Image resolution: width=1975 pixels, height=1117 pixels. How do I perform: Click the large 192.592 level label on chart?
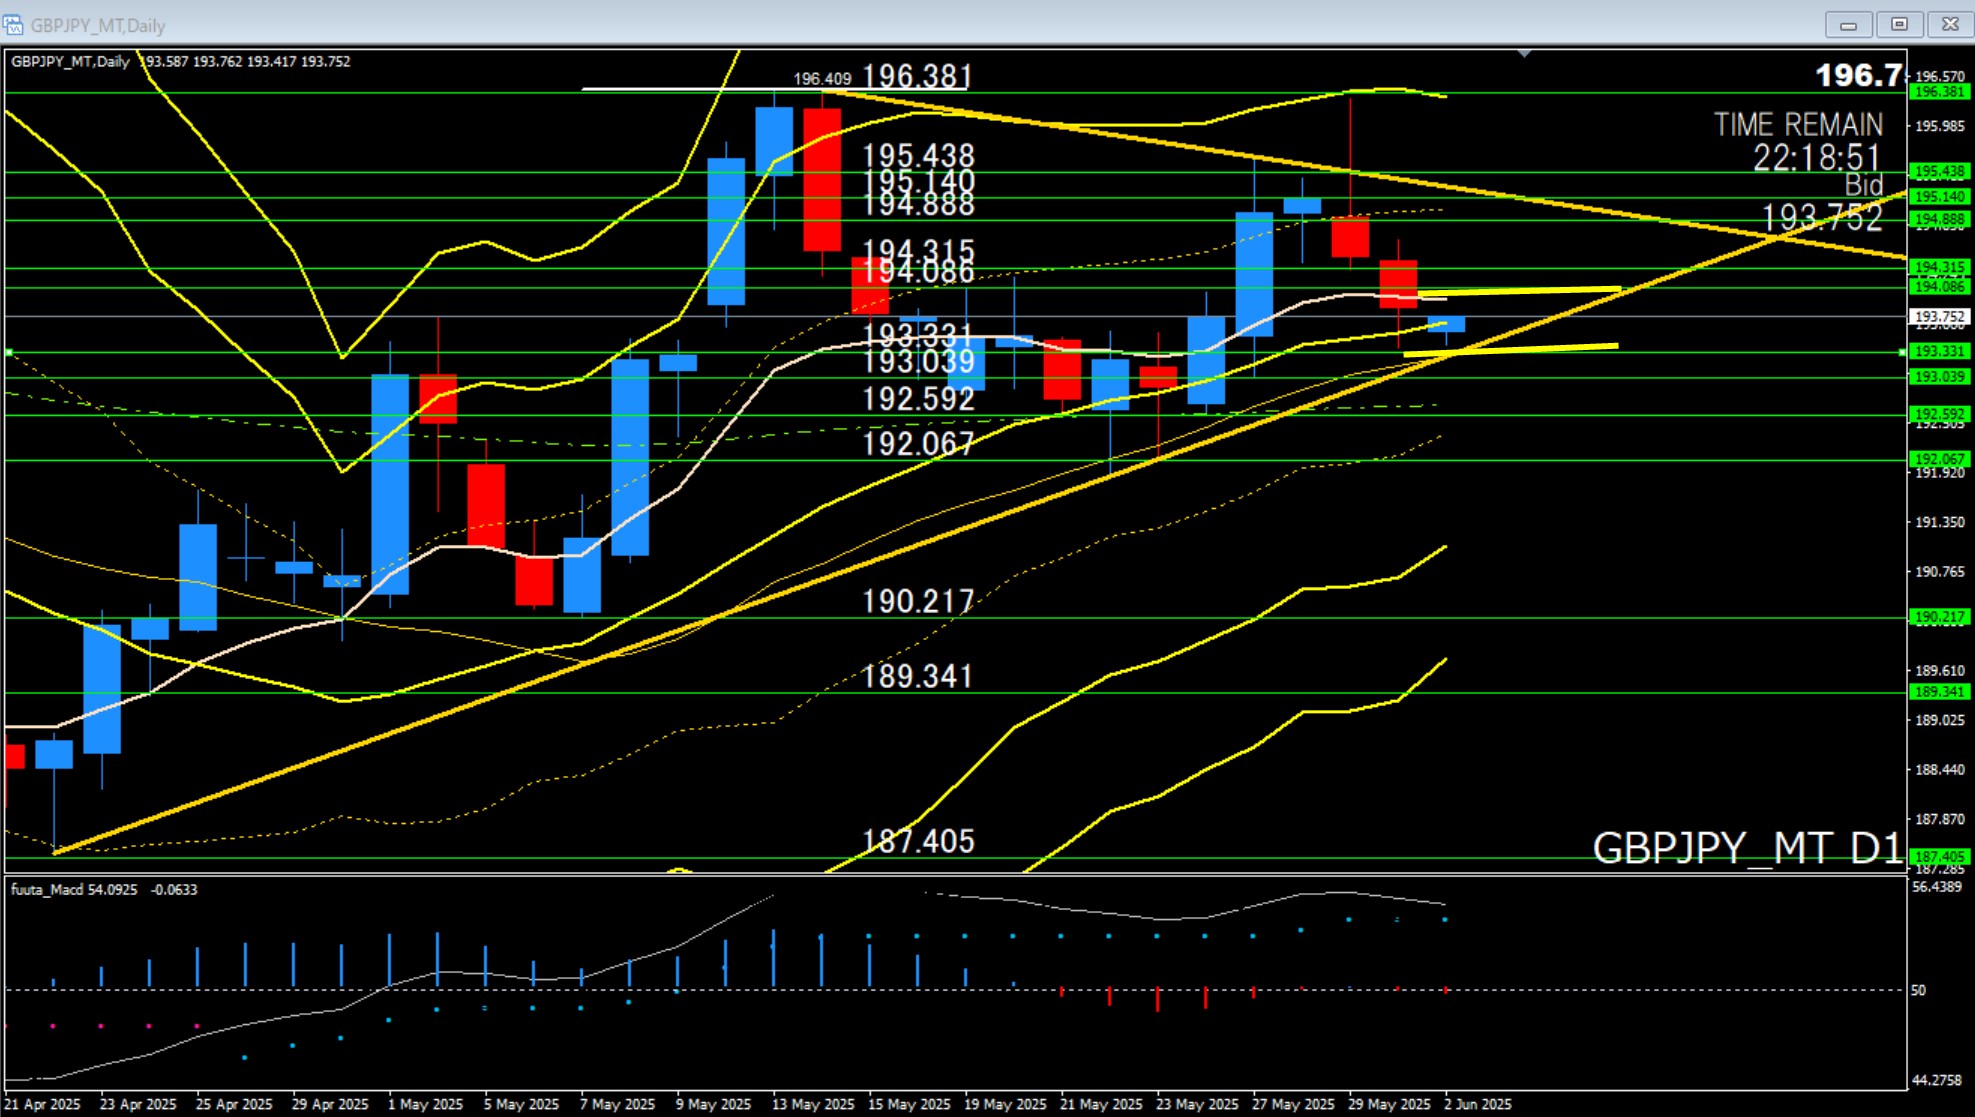918,398
